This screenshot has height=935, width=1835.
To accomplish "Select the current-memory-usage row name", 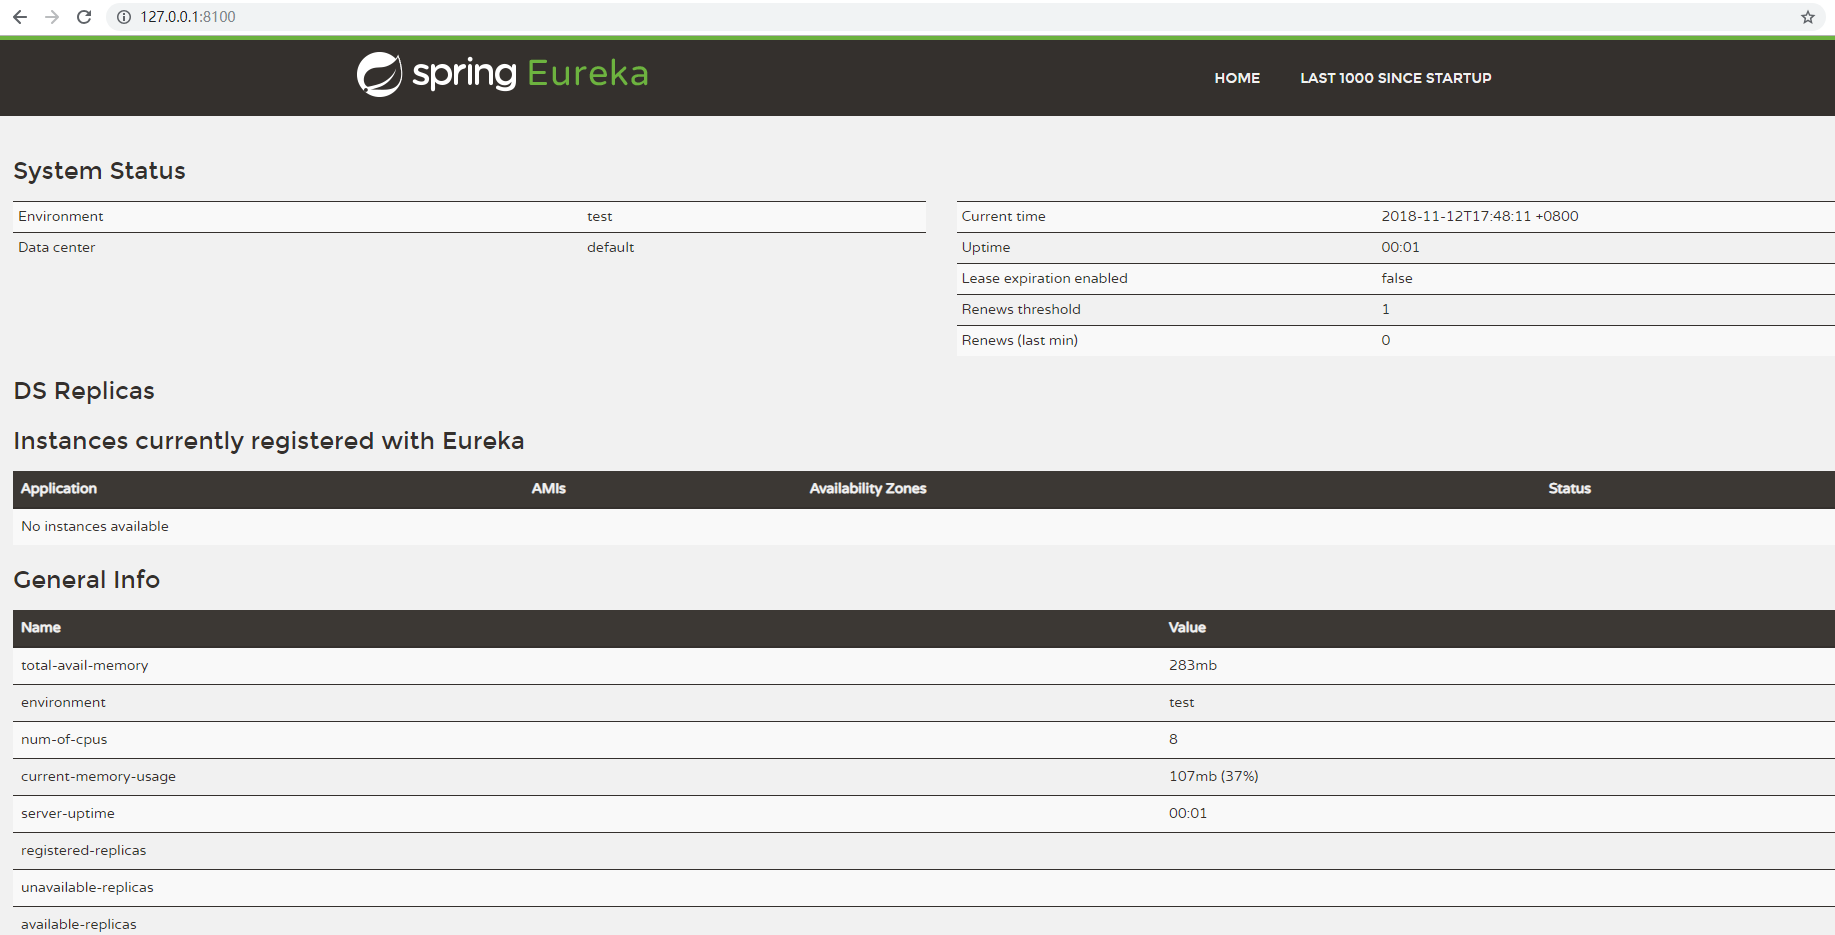I will coord(98,776).
